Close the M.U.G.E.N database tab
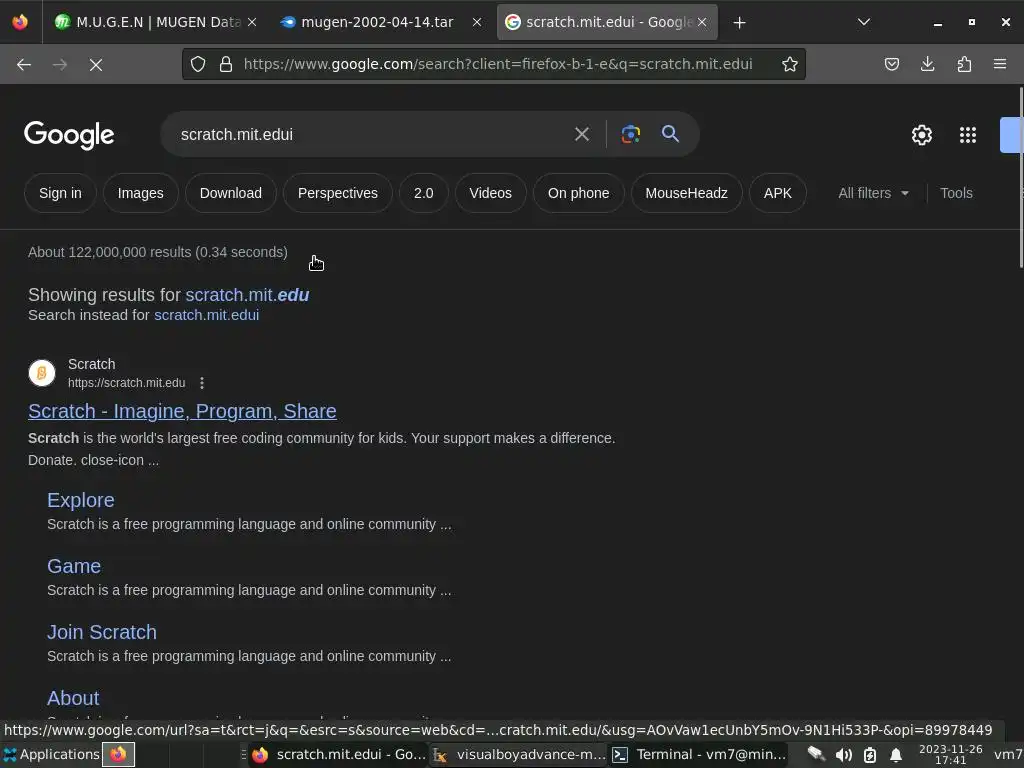Screen dimensions: 1024x768 (x=252, y=22)
